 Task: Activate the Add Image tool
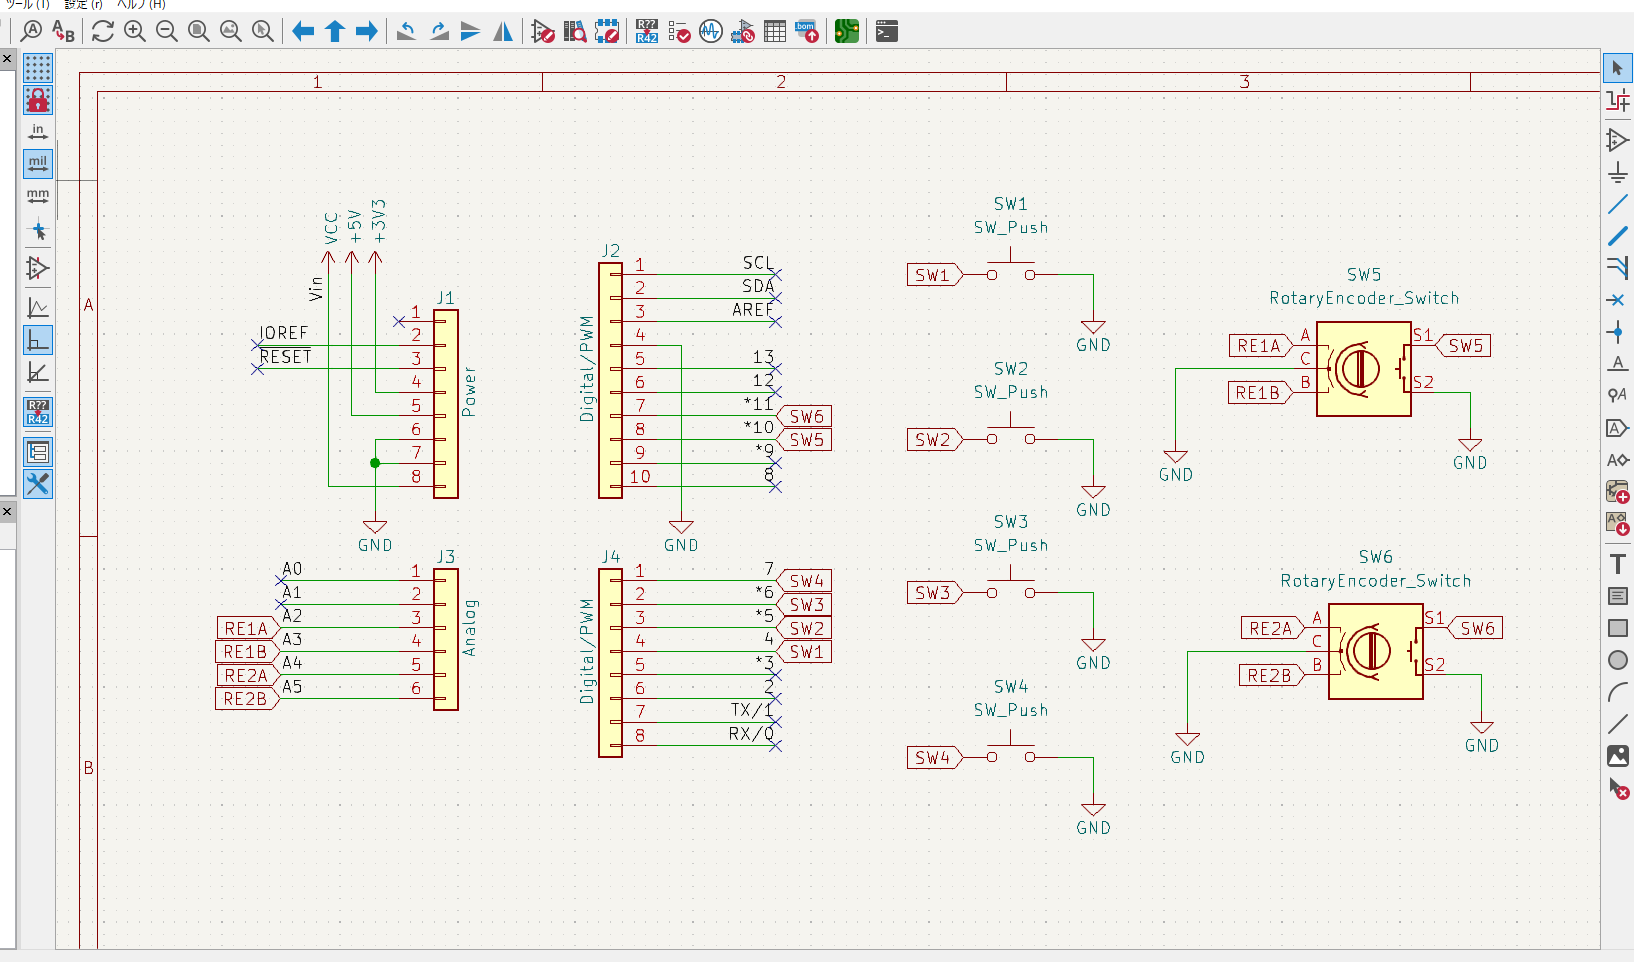tap(1617, 756)
